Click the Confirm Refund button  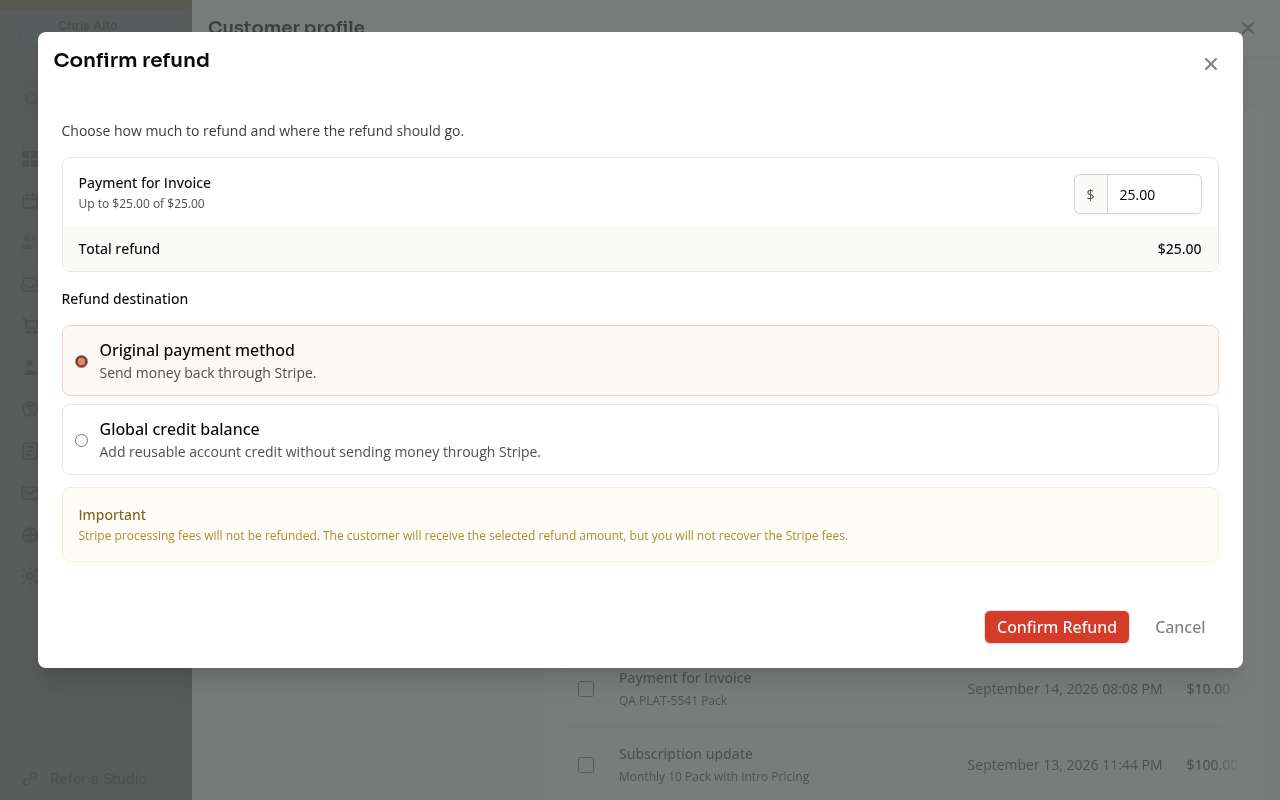click(x=1056, y=627)
